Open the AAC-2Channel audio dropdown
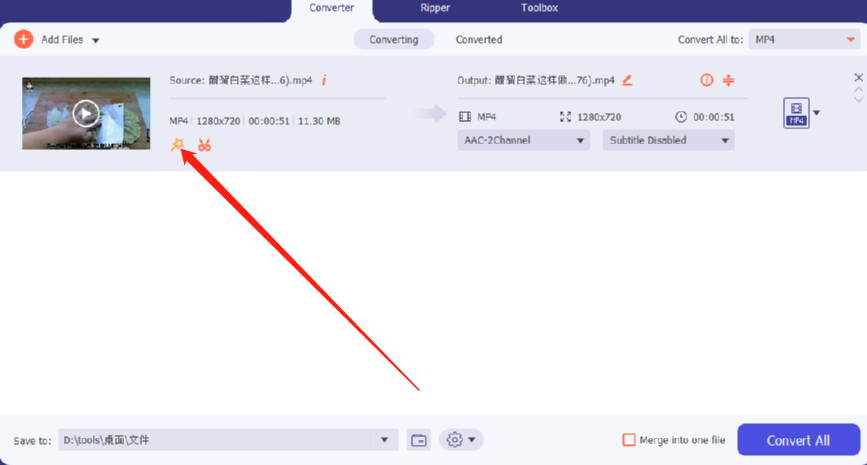This screenshot has width=867, height=465. tap(523, 140)
